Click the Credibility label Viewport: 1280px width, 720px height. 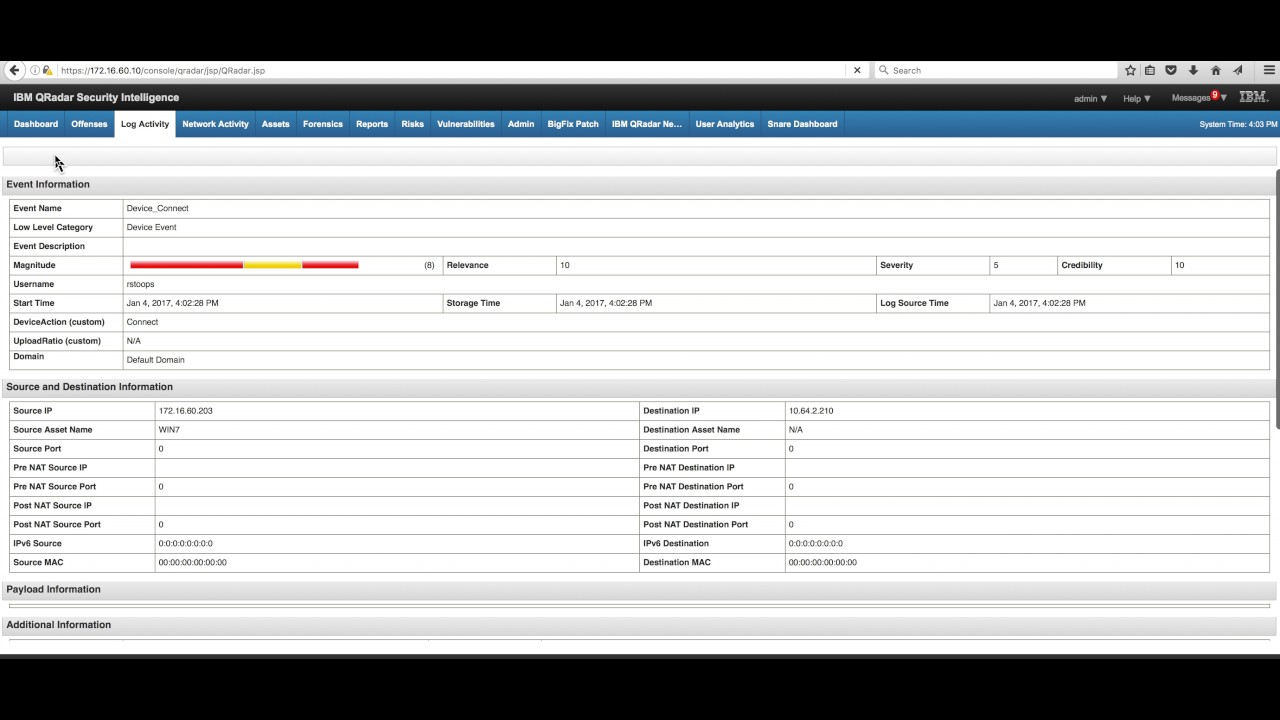[x=1082, y=265]
